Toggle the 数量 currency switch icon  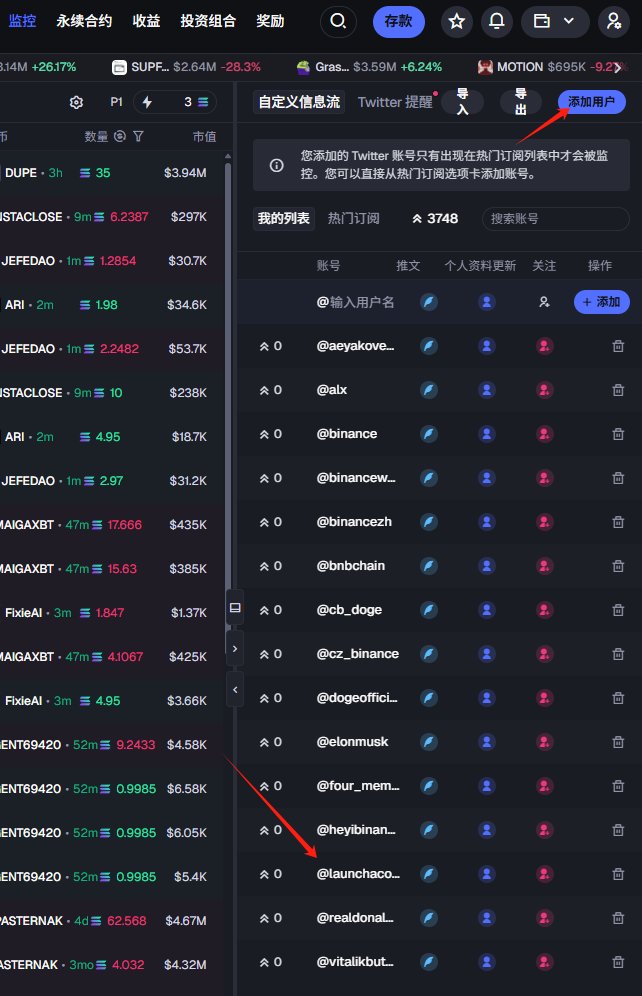click(120, 136)
